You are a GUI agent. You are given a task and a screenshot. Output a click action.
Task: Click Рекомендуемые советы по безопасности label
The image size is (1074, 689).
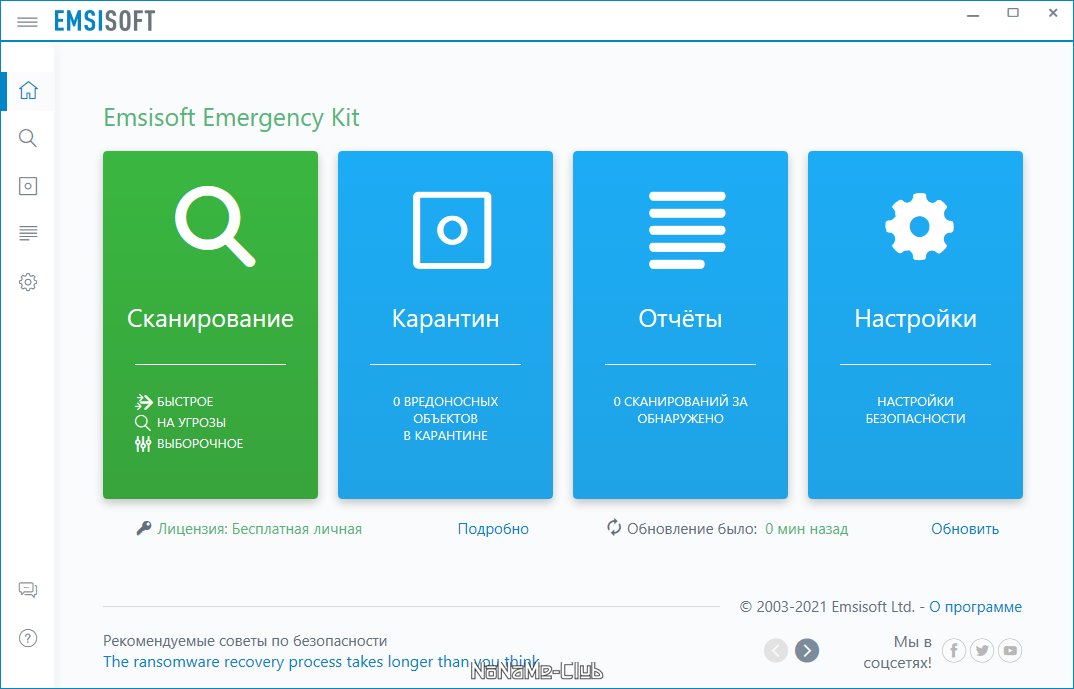(245, 641)
